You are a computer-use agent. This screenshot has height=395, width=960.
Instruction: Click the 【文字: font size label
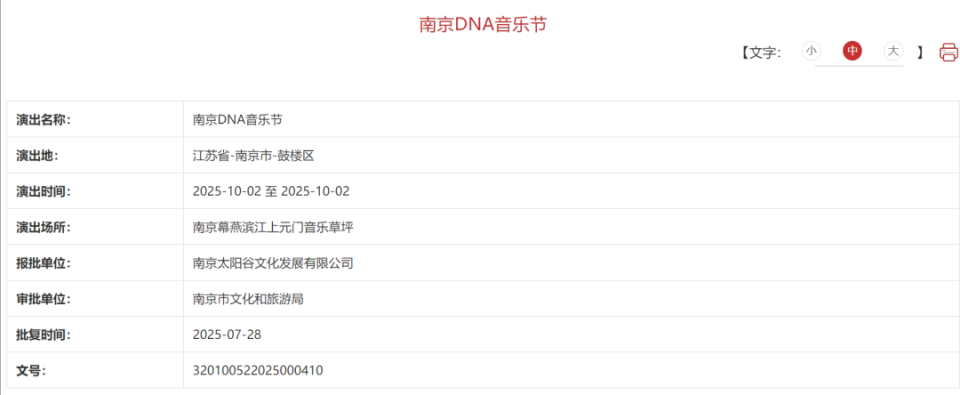pyautogui.click(x=761, y=52)
